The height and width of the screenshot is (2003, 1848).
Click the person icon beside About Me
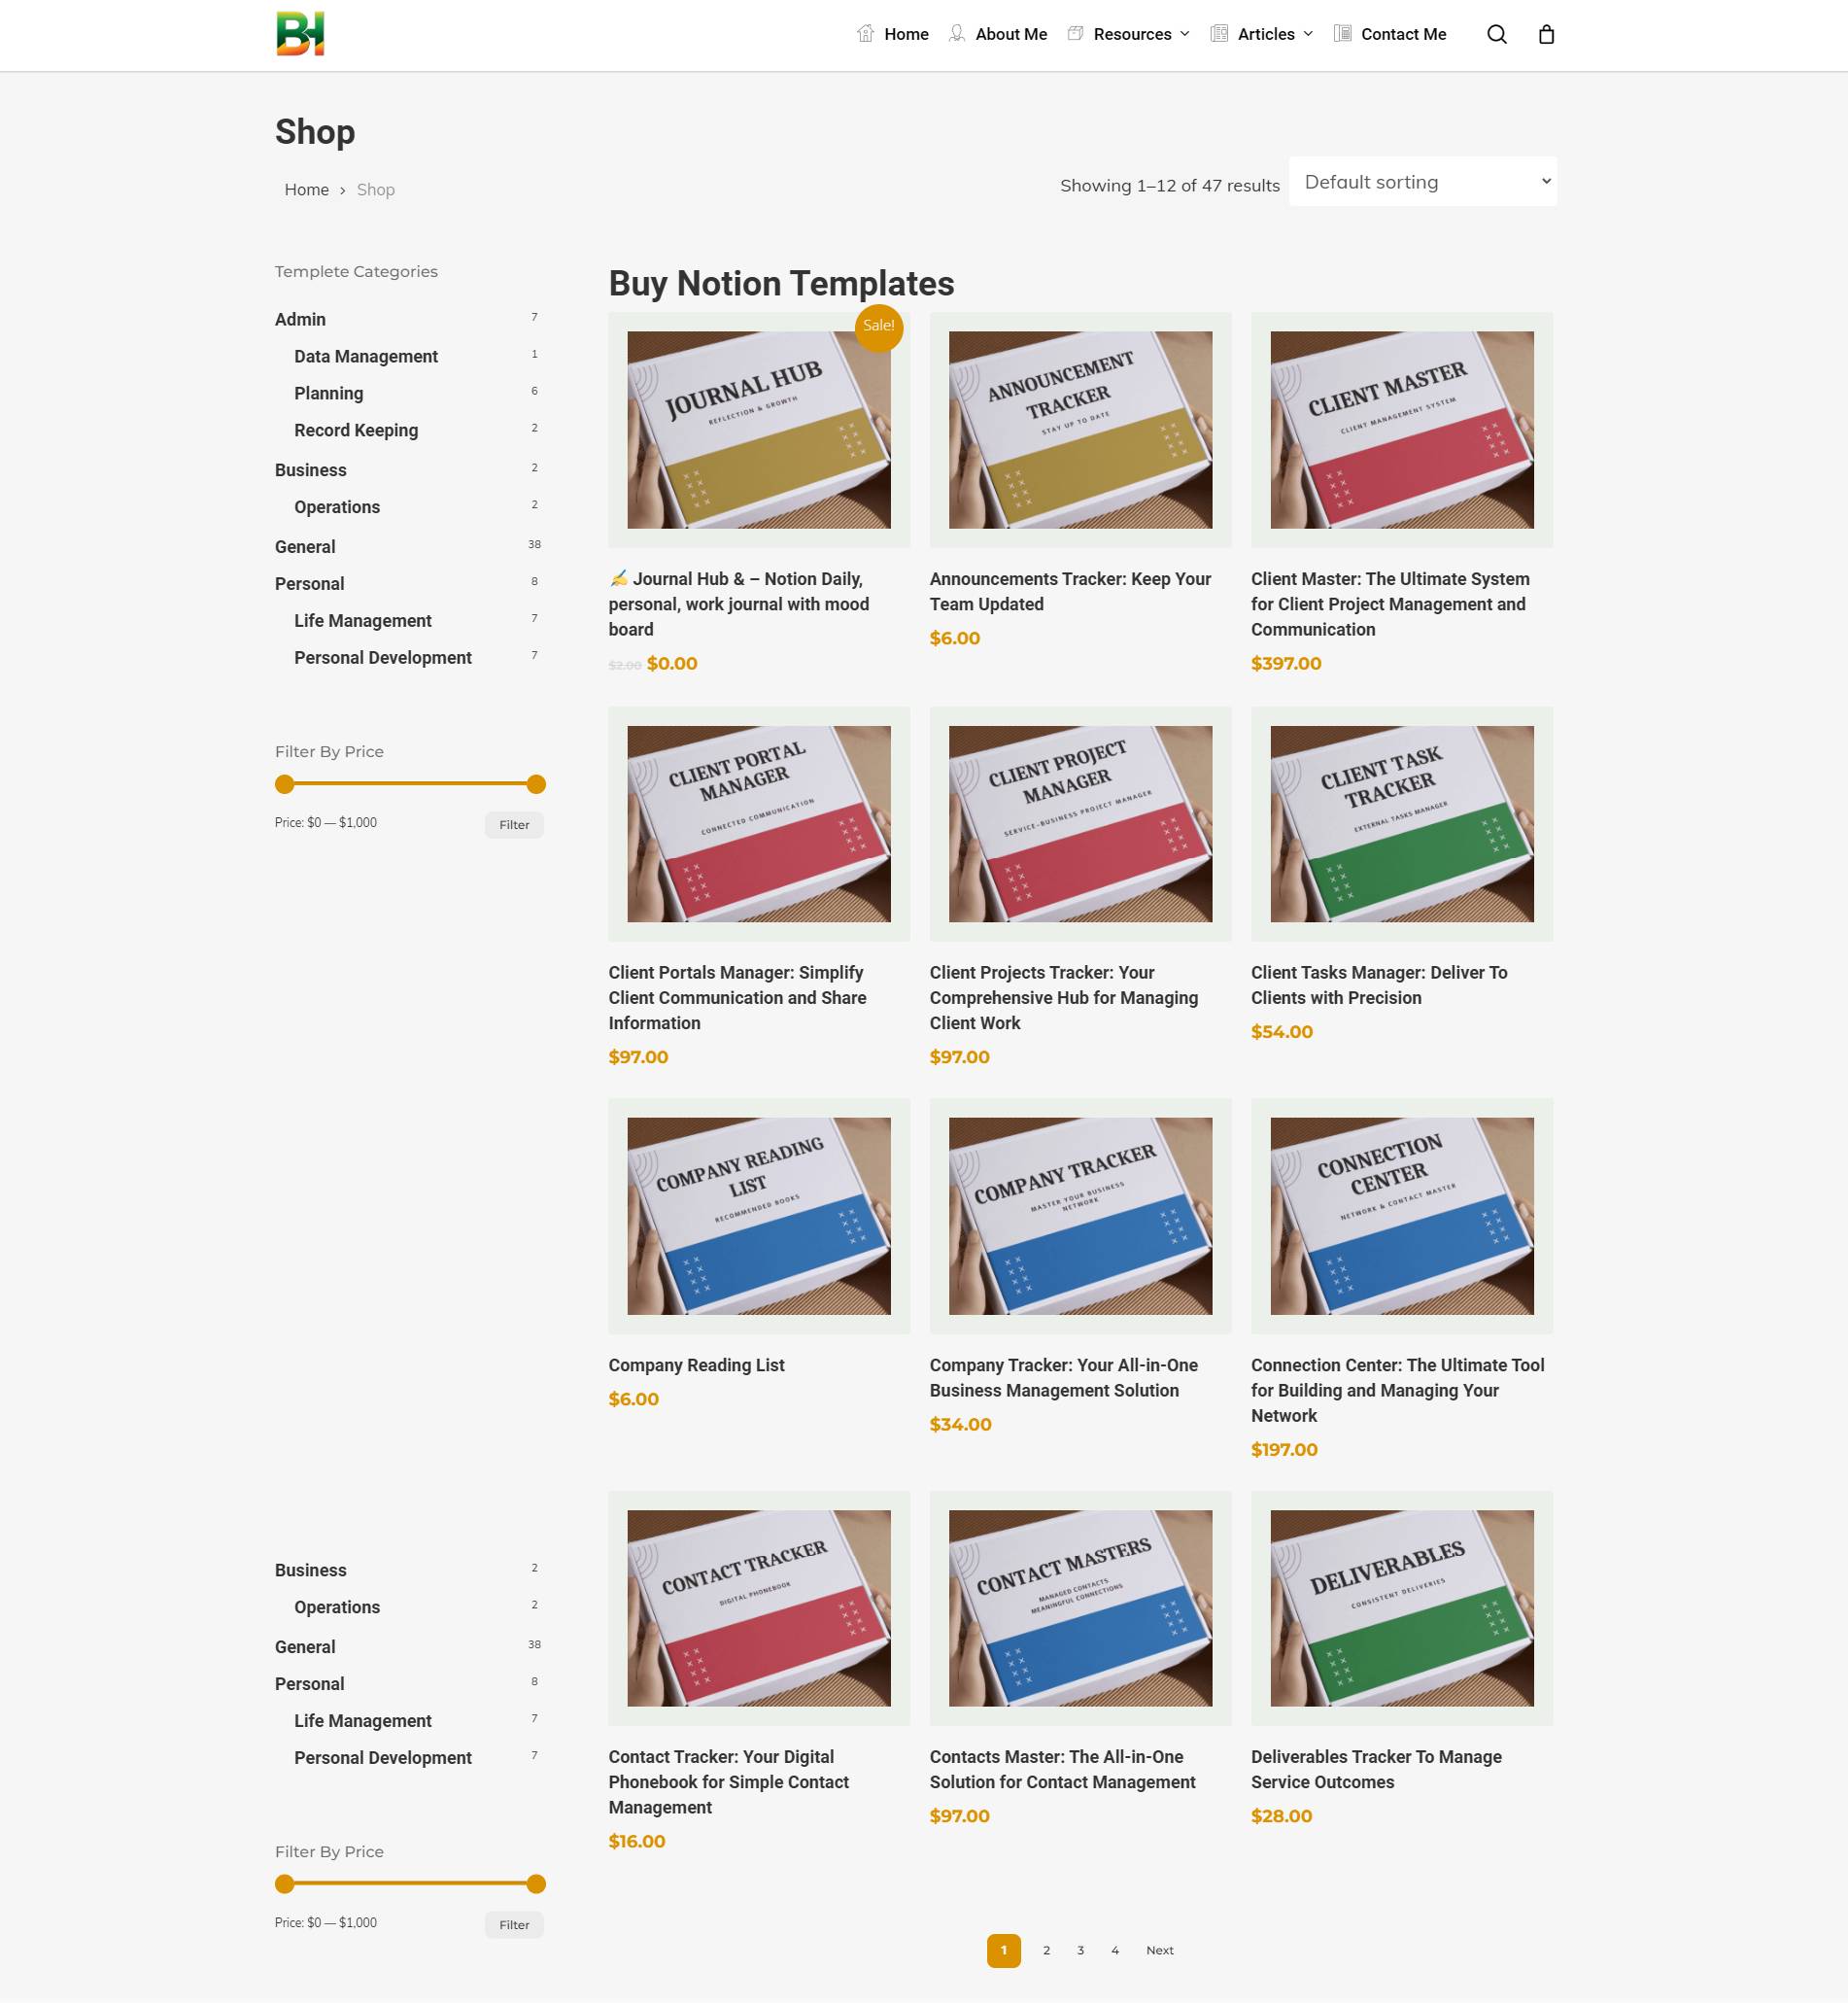[957, 33]
